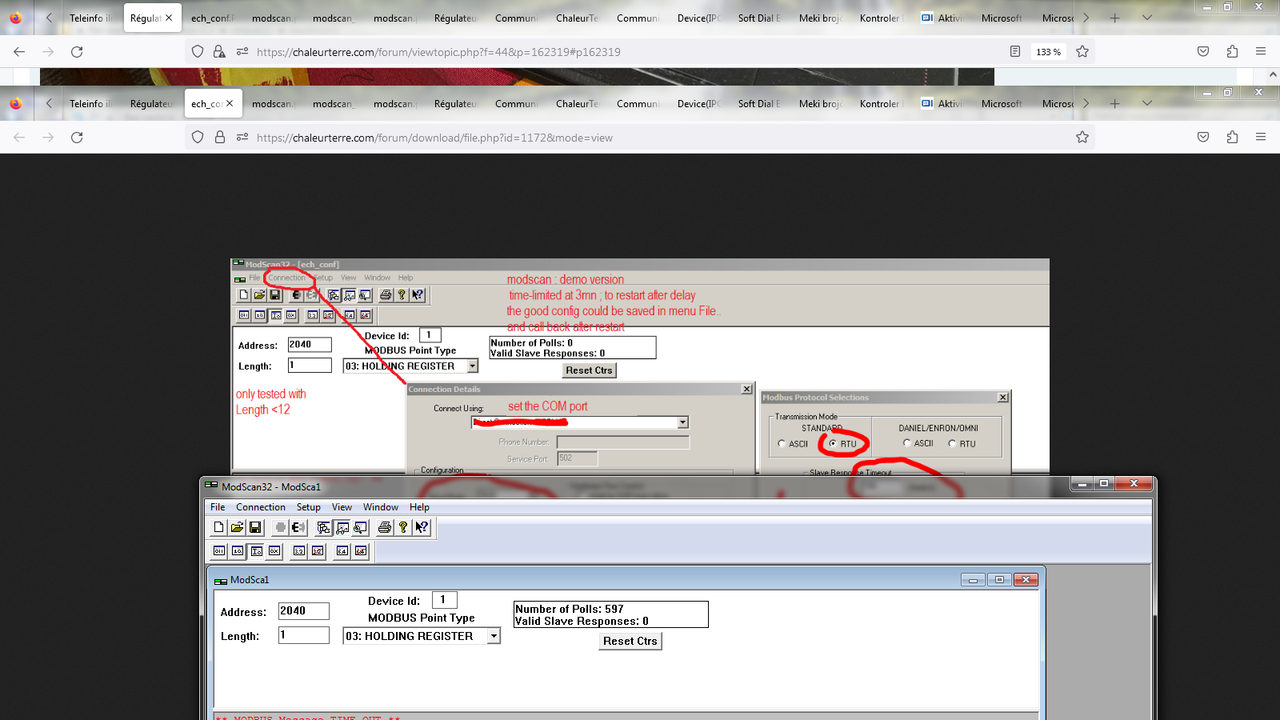Switch display to binary format icon
This screenshot has height=720, width=1280.
219,551
